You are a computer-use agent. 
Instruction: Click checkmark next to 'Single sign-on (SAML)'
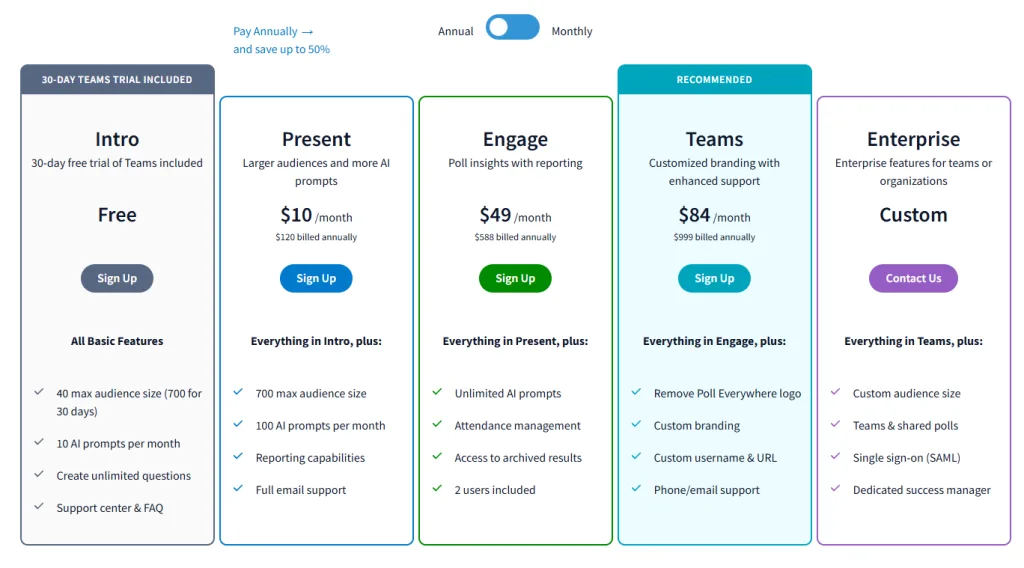(x=836, y=457)
